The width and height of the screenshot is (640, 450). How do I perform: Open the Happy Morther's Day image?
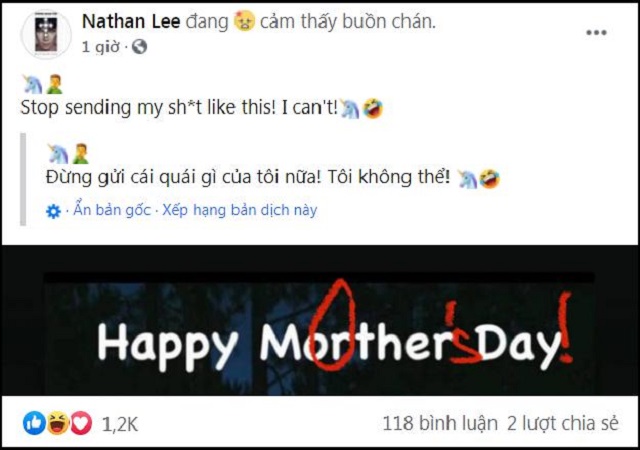pos(320,320)
